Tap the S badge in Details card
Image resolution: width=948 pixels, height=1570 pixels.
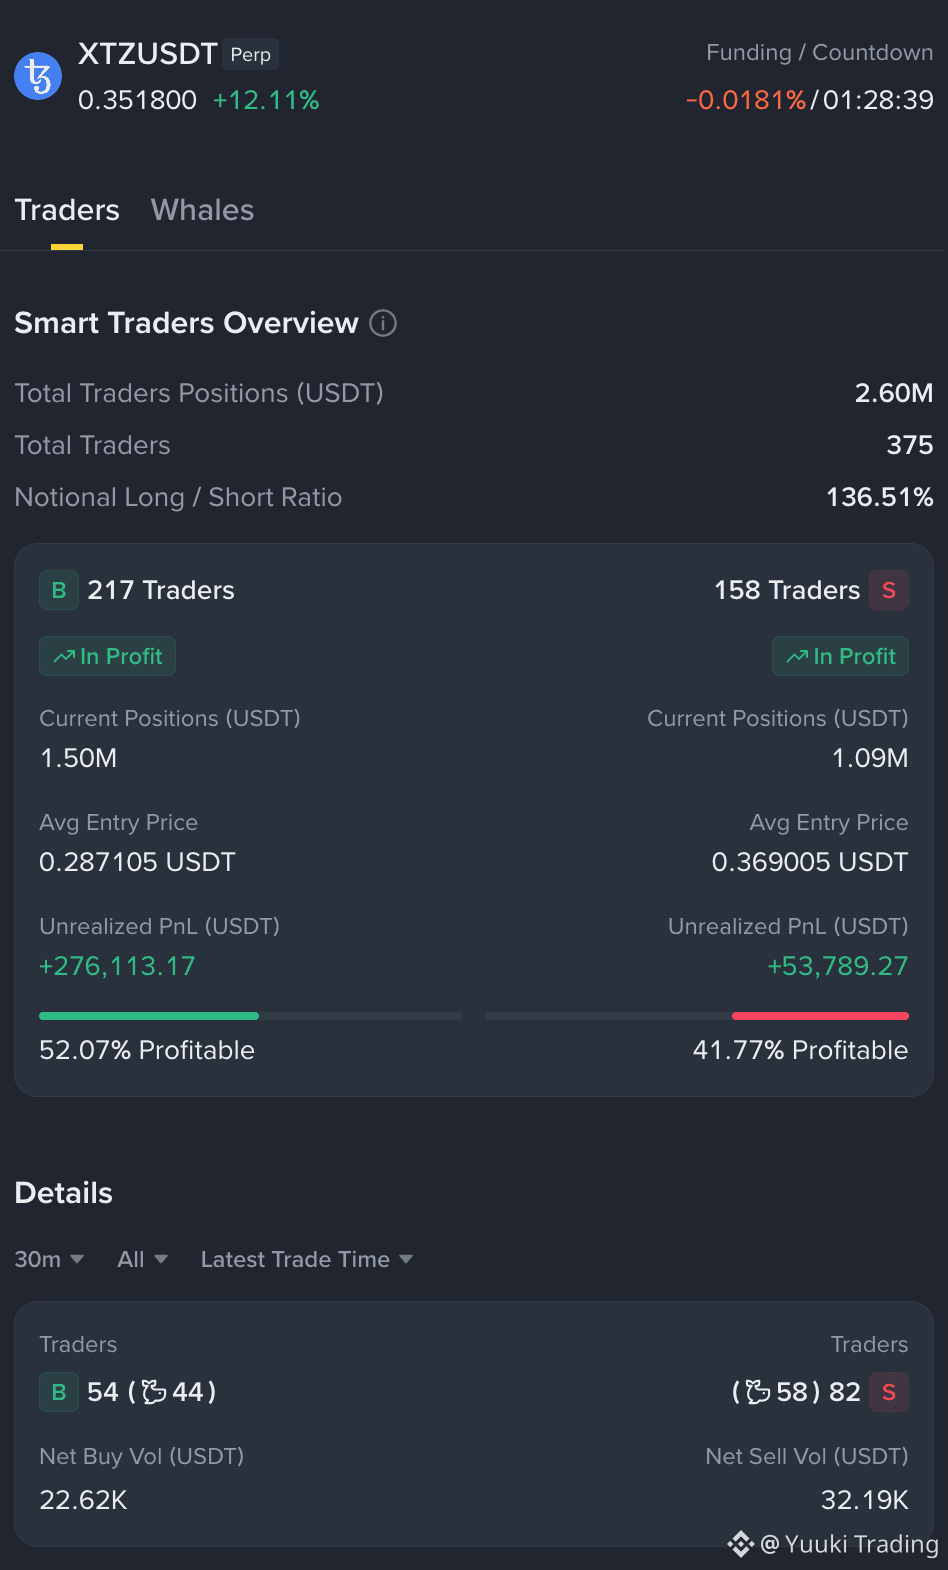point(889,1392)
